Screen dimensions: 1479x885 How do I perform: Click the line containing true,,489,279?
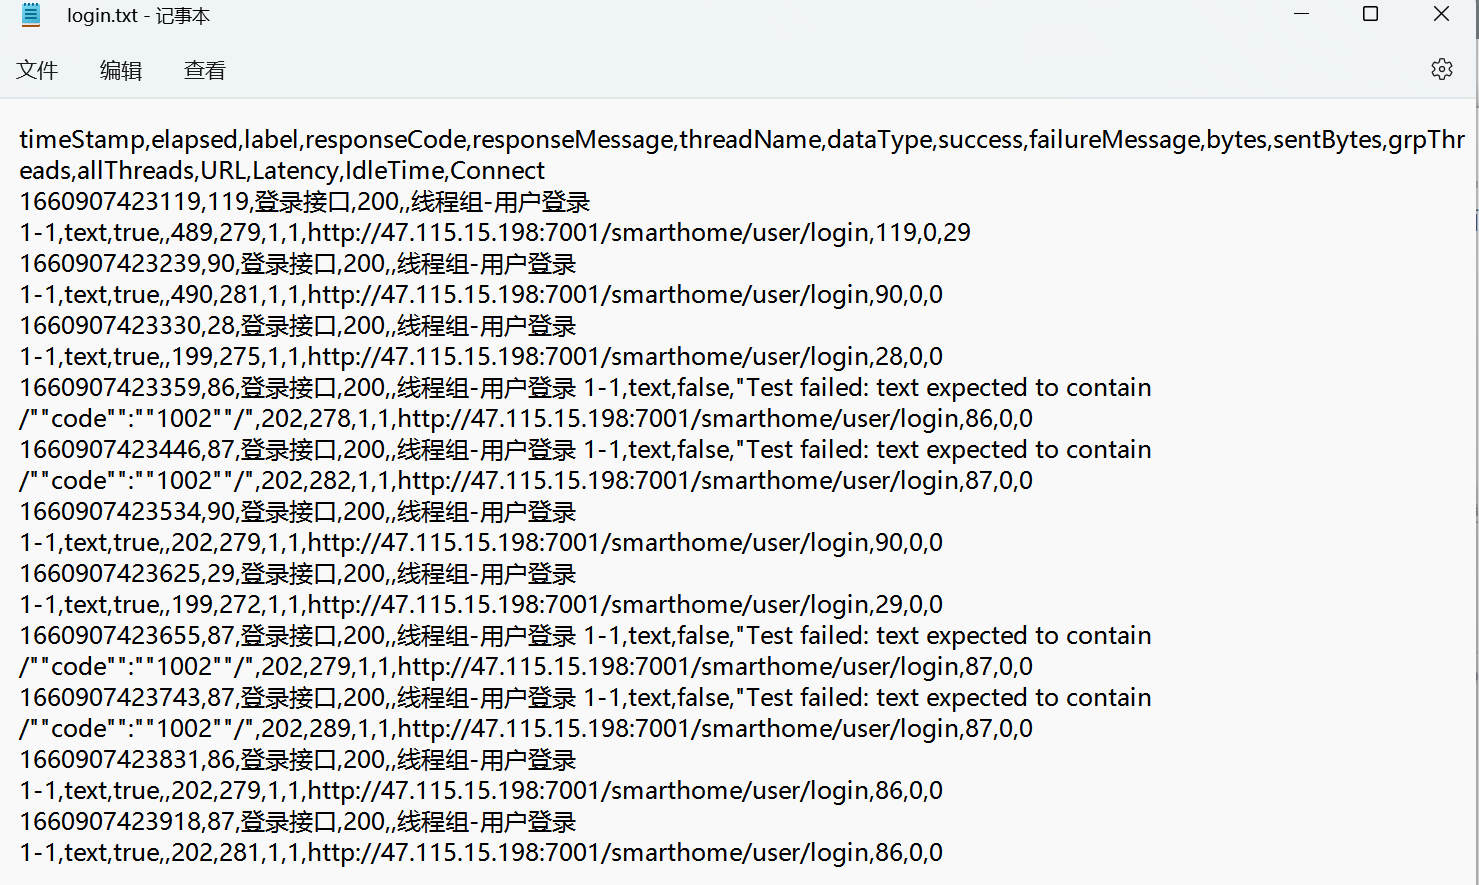[x=495, y=232]
